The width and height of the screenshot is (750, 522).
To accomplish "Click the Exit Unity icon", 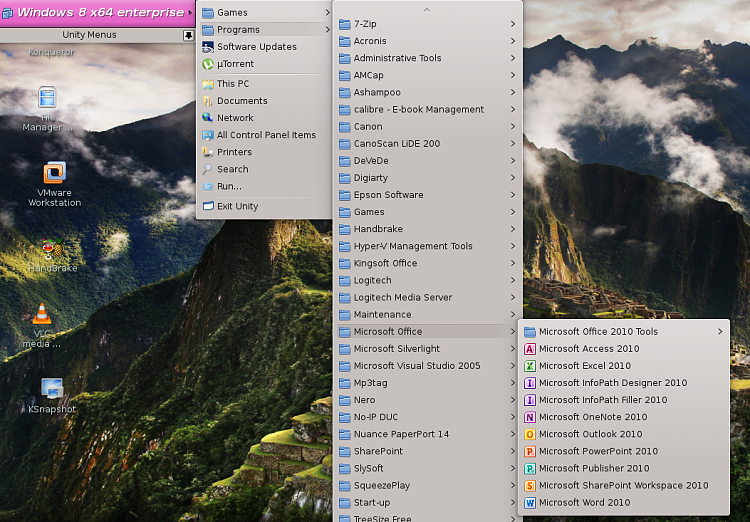I will [x=208, y=206].
